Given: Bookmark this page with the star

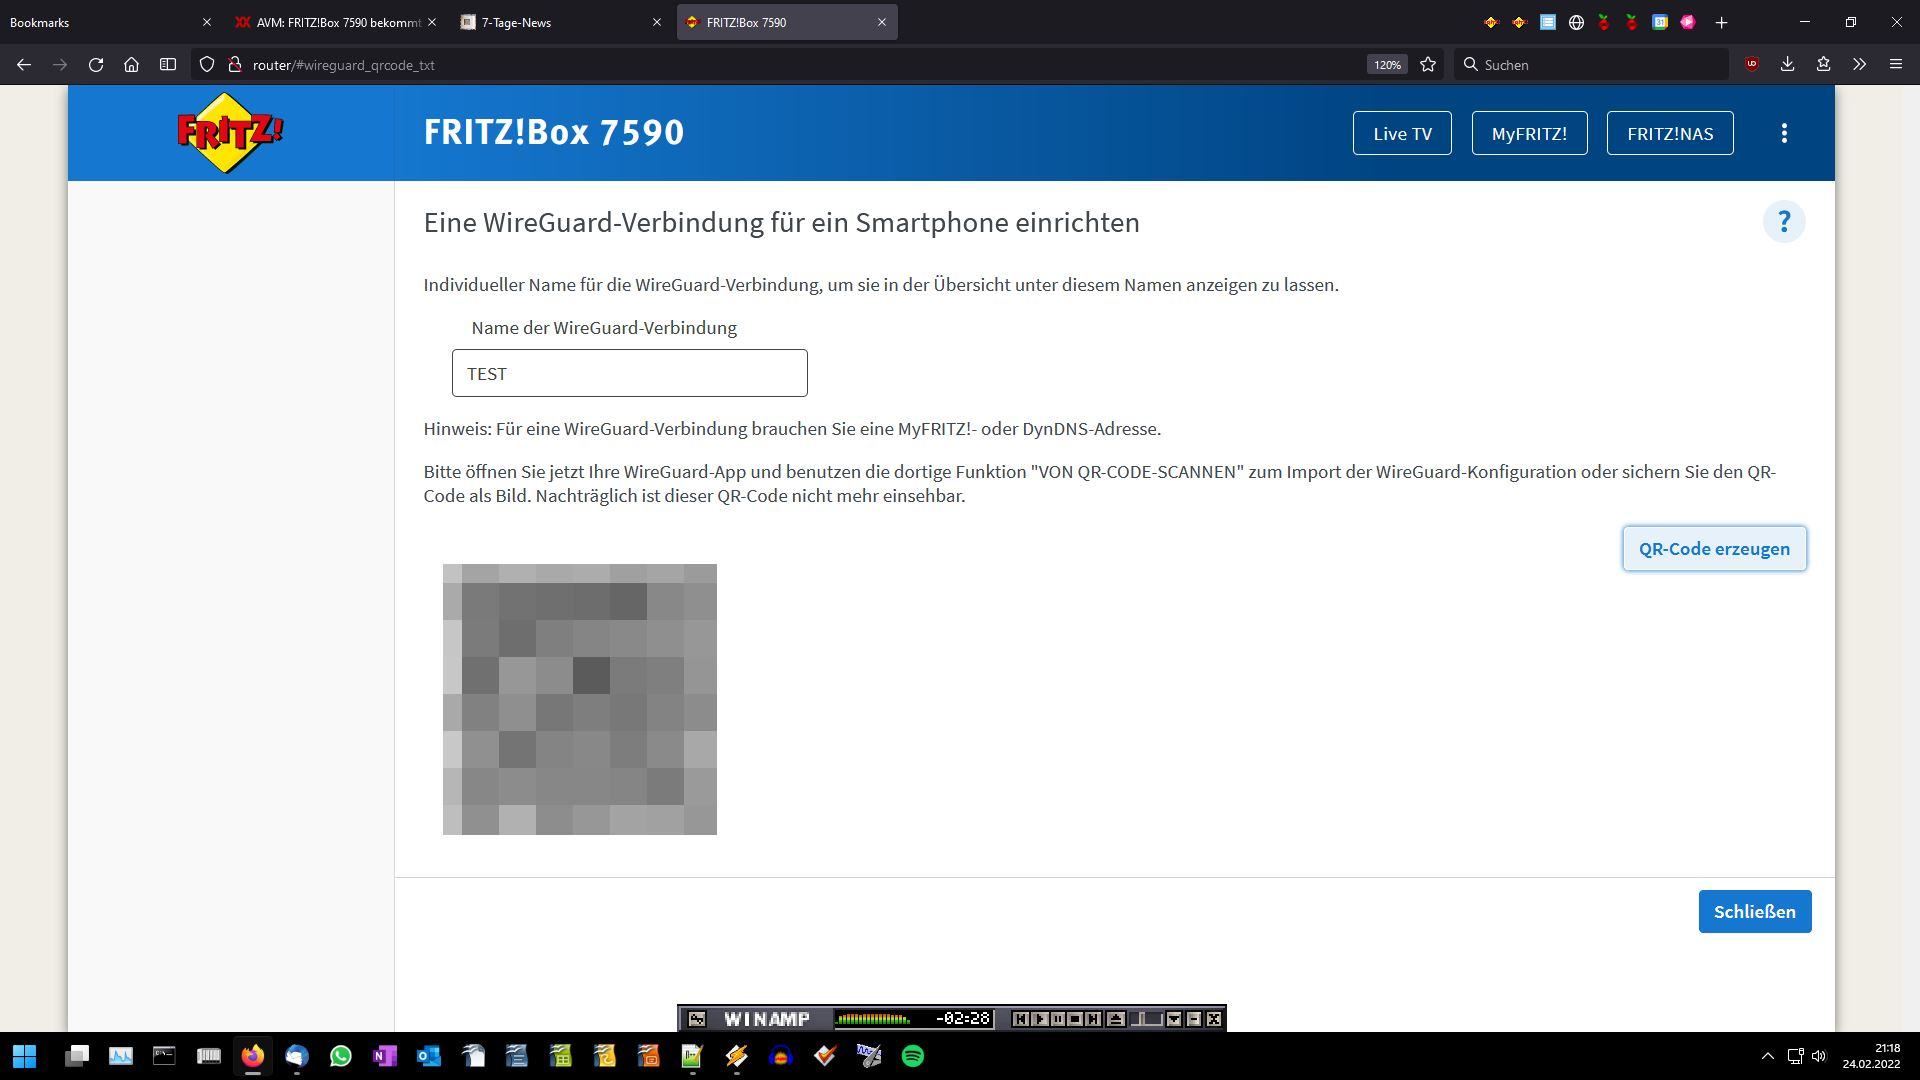Looking at the screenshot, I should click(x=1428, y=65).
